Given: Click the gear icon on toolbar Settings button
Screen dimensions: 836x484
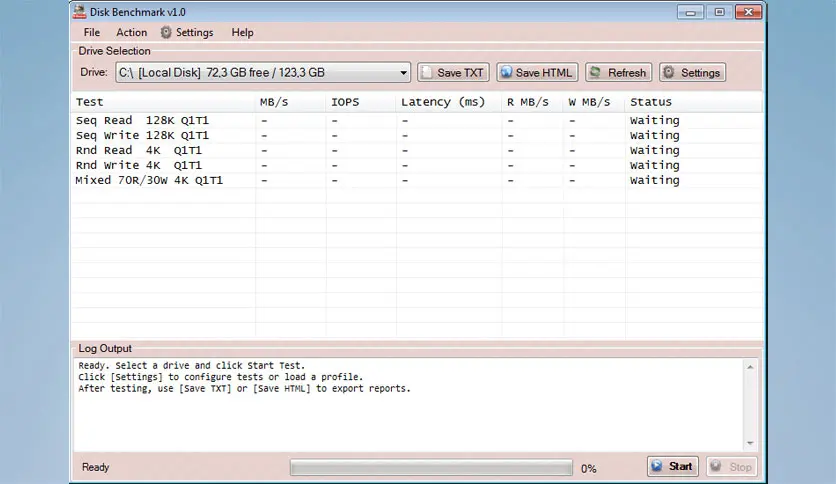Looking at the screenshot, I should (x=669, y=72).
